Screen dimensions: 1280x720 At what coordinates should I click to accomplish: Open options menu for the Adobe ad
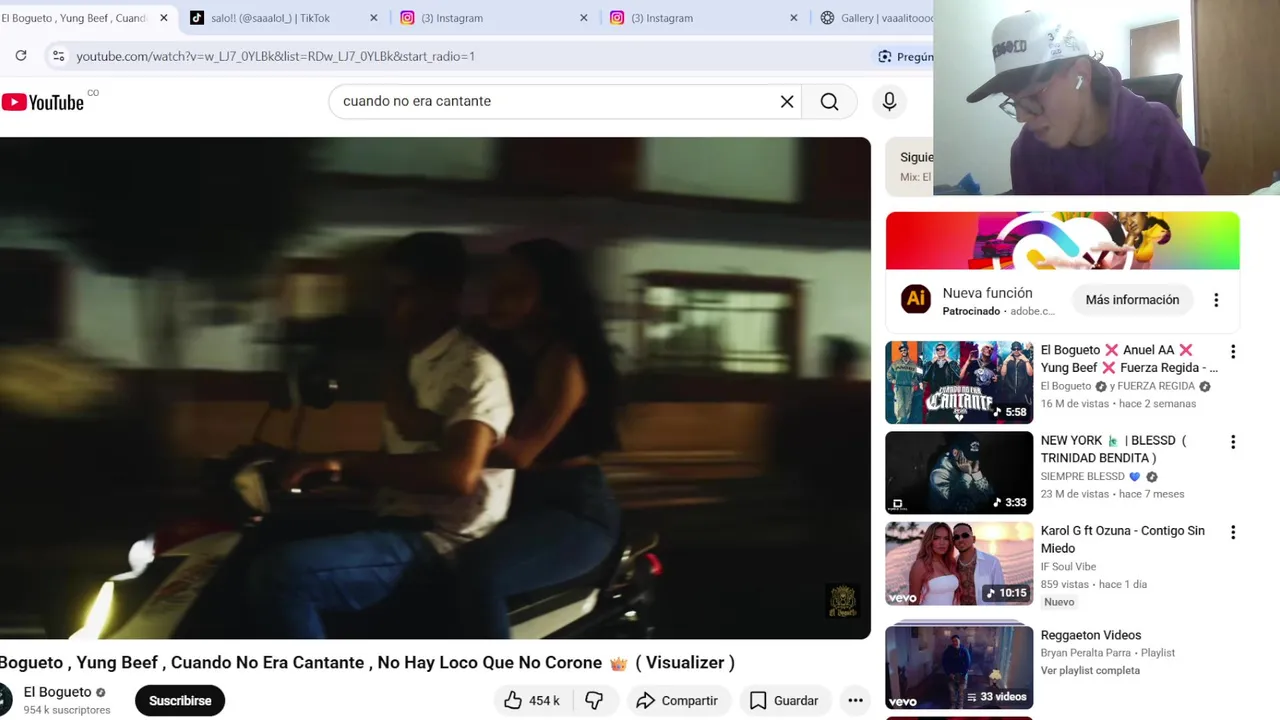click(1216, 300)
